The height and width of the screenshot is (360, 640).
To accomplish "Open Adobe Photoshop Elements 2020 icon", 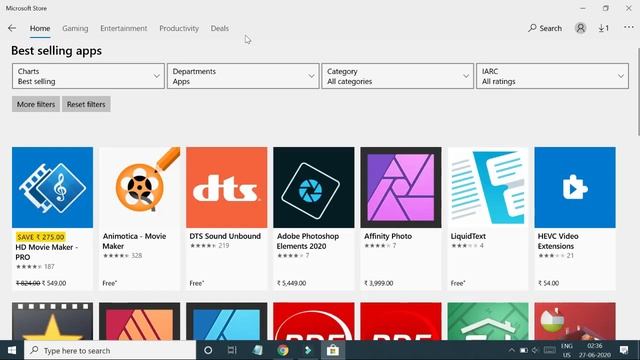I will [x=313, y=187].
